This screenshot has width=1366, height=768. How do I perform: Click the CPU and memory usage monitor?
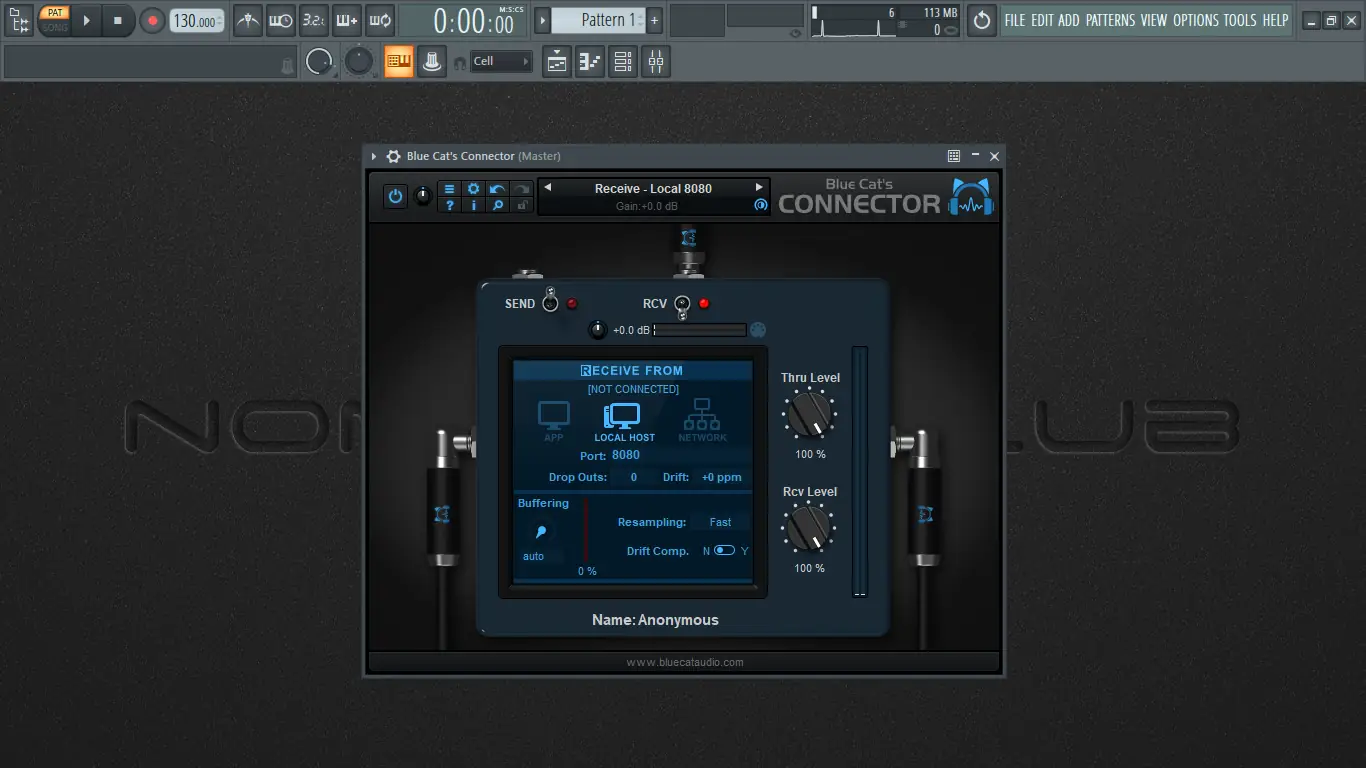click(887, 20)
